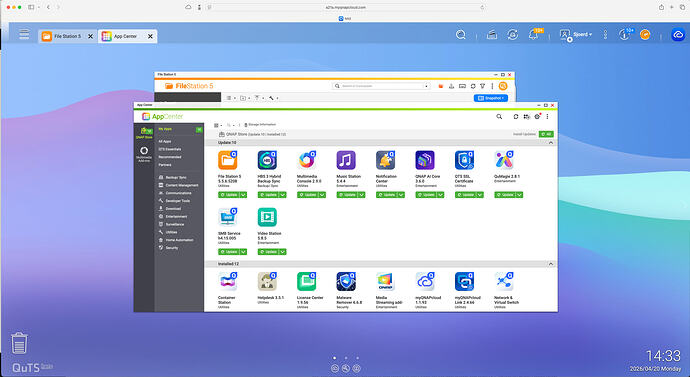Open Update dropdown arrow for HBS 3 Hybrid Backup Sync
Viewport: 690px width, 377px height.
click(283, 195)
